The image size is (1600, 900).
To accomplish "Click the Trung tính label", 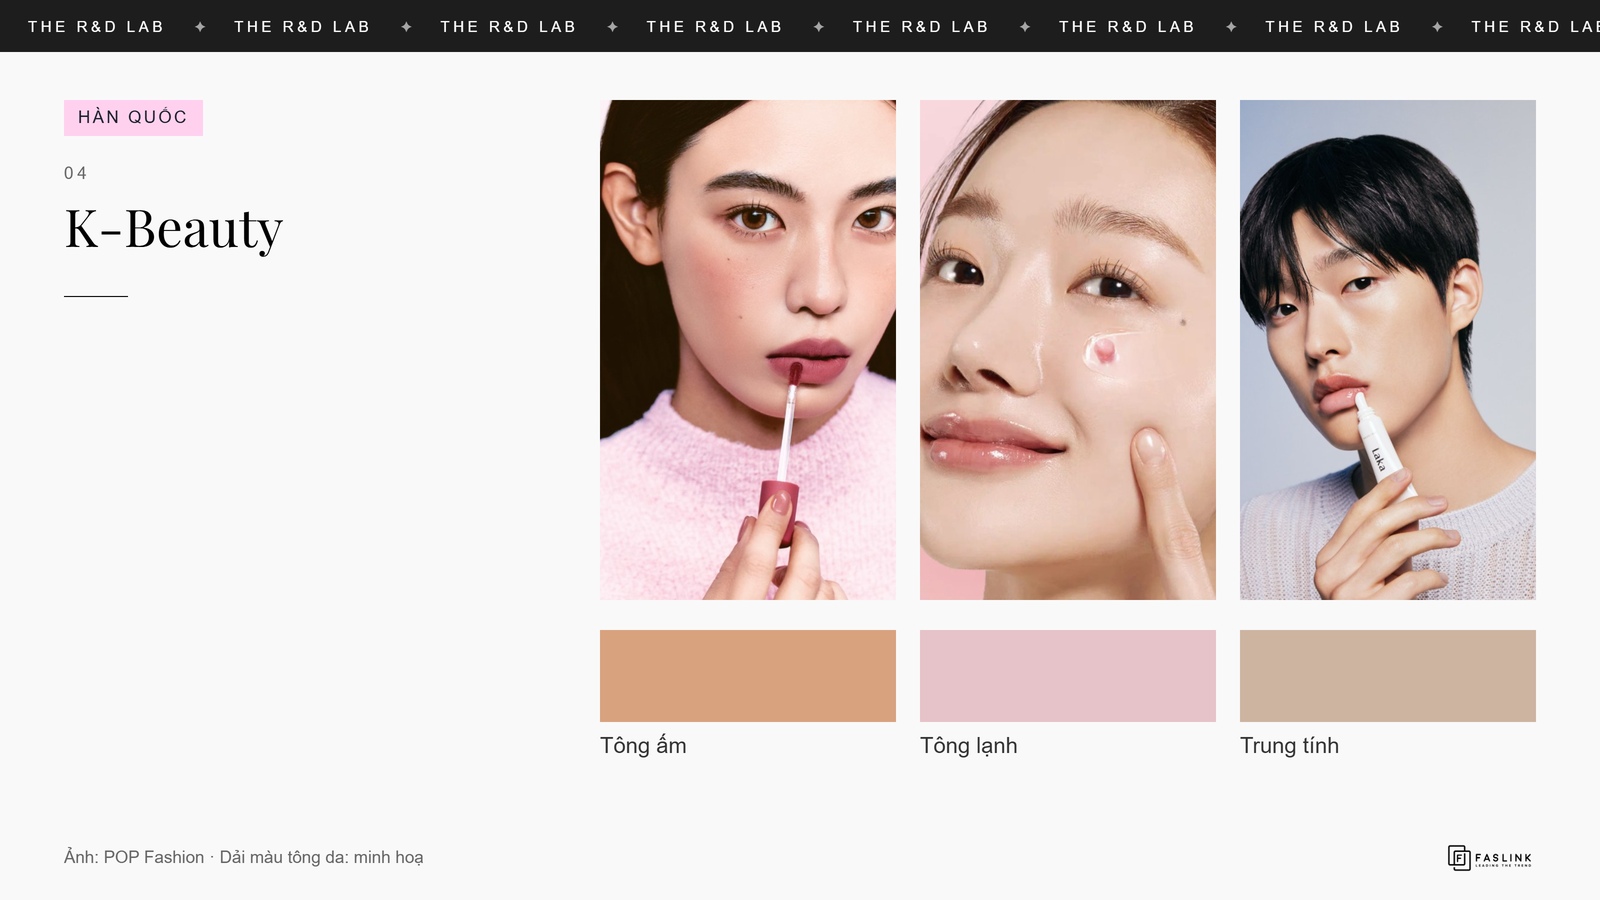I will coord(1289,746).
